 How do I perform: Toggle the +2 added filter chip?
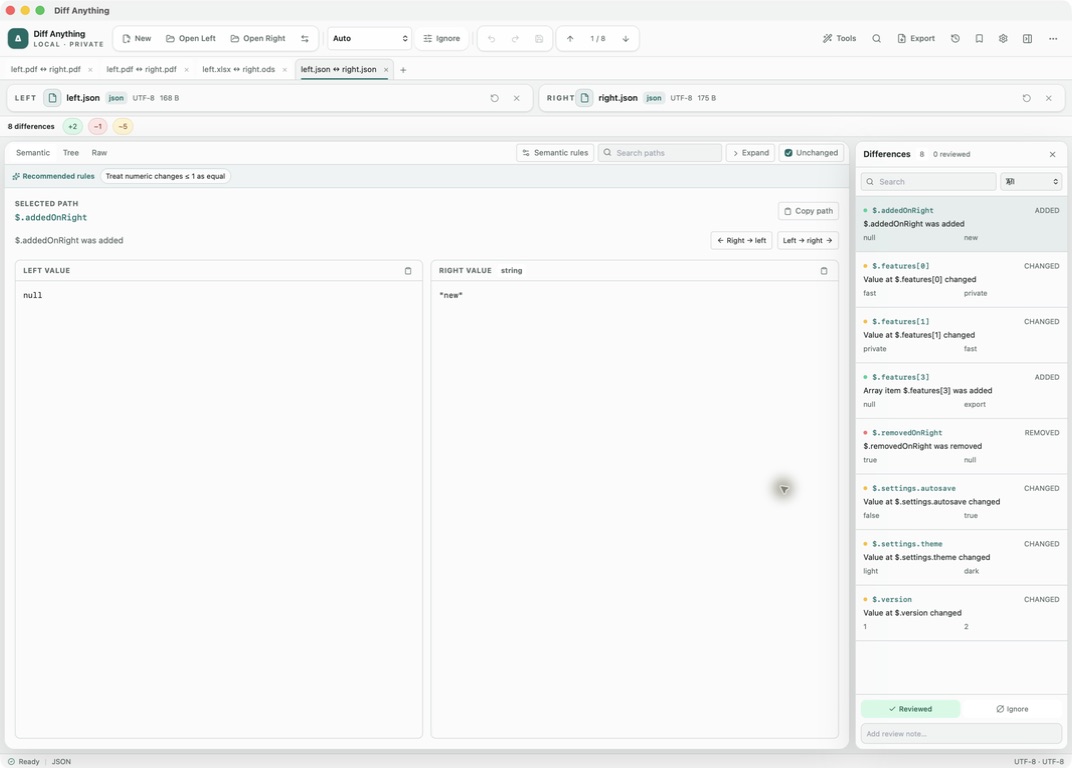[x=72, y=127]
